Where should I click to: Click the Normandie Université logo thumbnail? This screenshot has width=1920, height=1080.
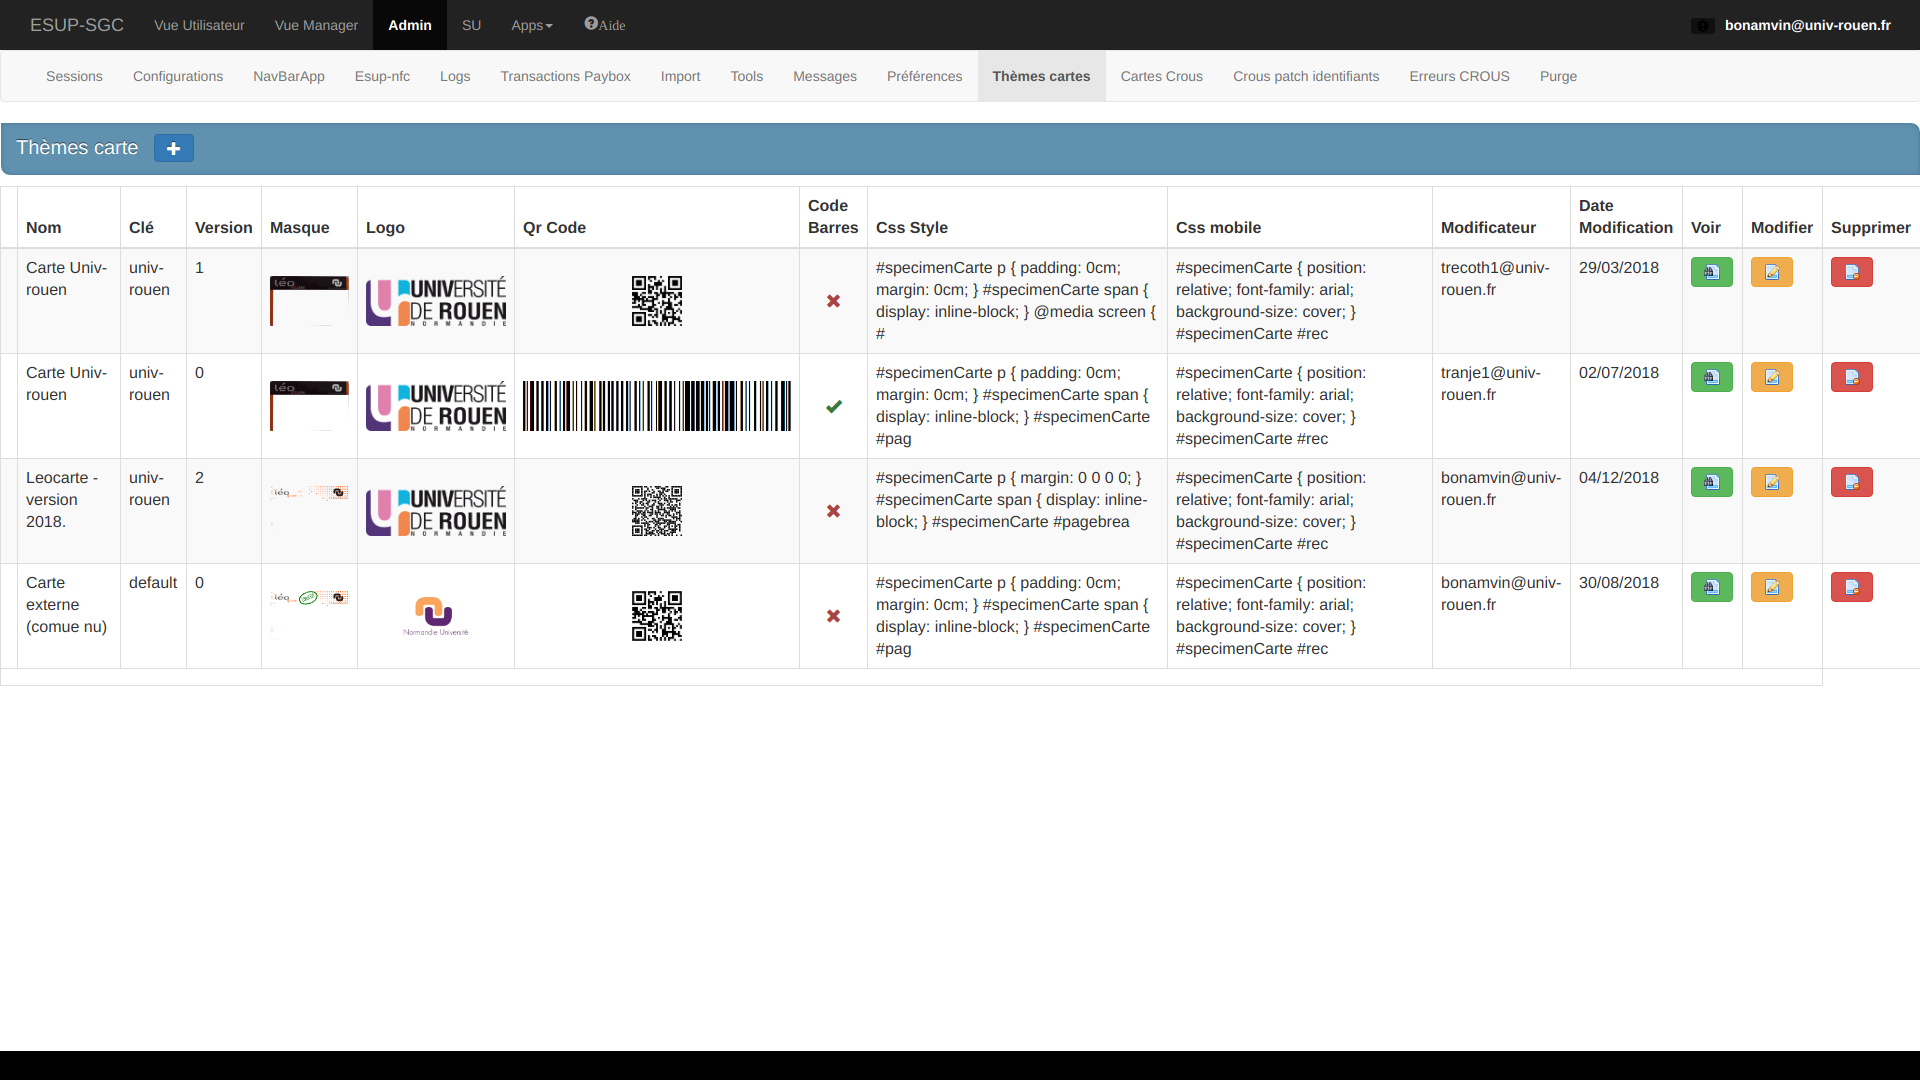pyautogui.click(x=435, y=615)
